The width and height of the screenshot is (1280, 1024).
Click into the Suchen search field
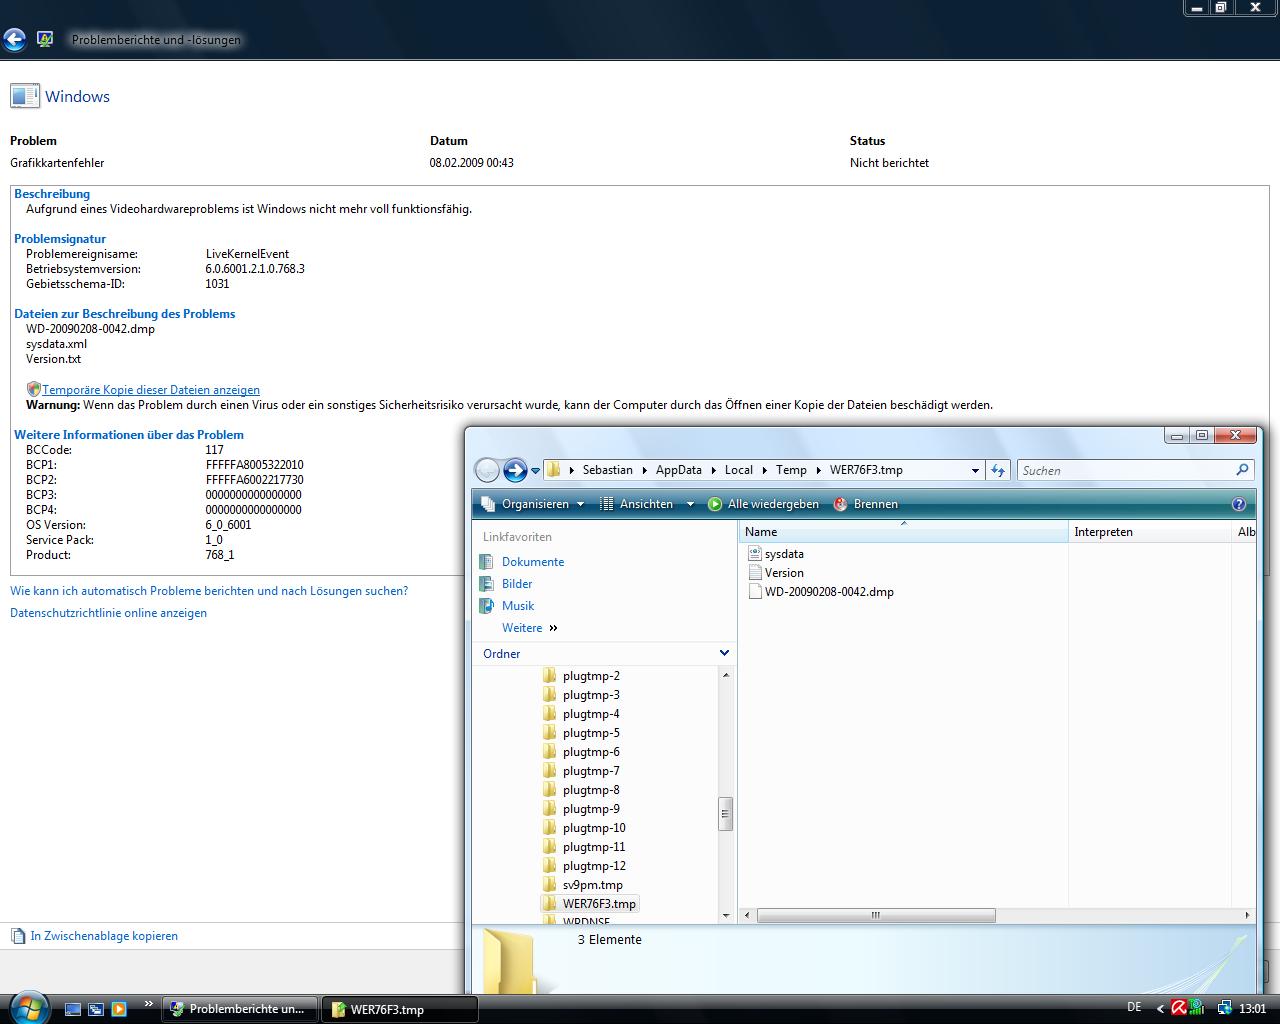pyautogui.click(x=1125, y=470)
